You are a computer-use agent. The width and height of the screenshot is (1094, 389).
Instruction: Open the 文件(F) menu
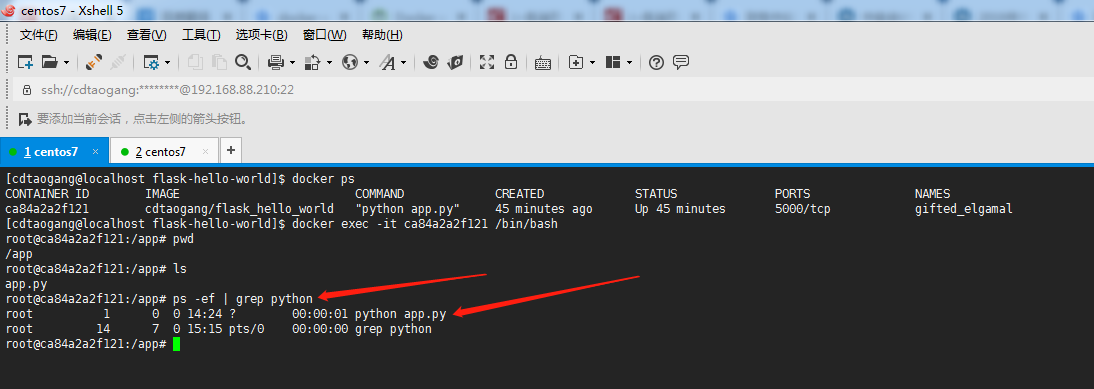point(38,35)
